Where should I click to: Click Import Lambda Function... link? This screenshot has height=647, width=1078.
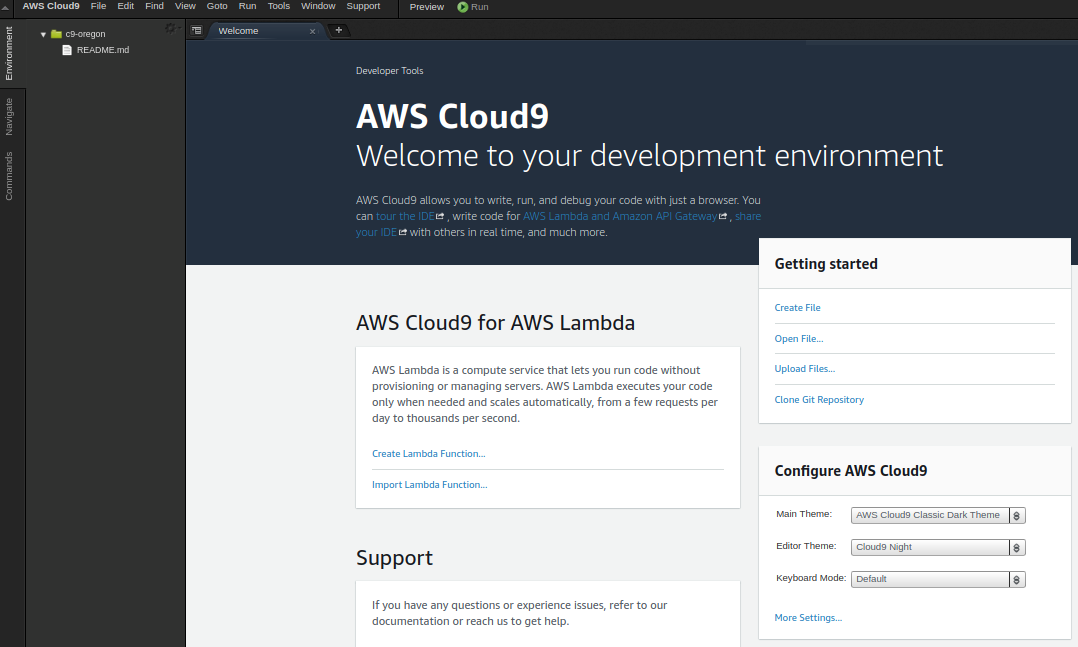click(x=430, y=485)
